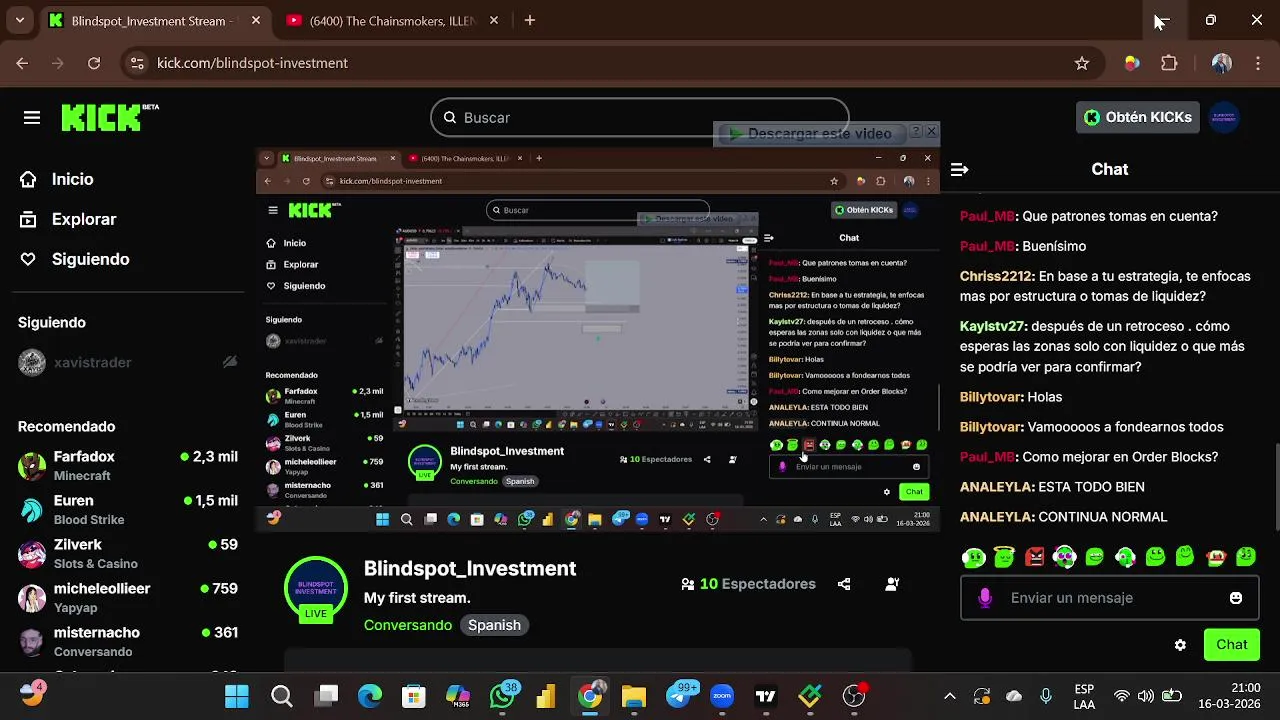The width and height of the screenshot is (1280, 720).
Task: Insert the red-hat green emote
Action: click(1216, 557)
